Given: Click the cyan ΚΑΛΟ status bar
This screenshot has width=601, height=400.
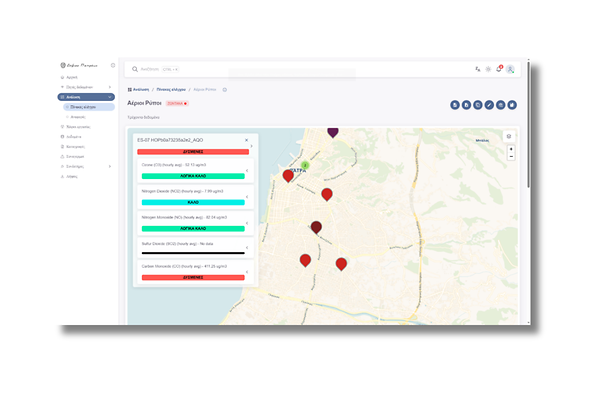Looking at the screenshot, I should tap(193, 202).
